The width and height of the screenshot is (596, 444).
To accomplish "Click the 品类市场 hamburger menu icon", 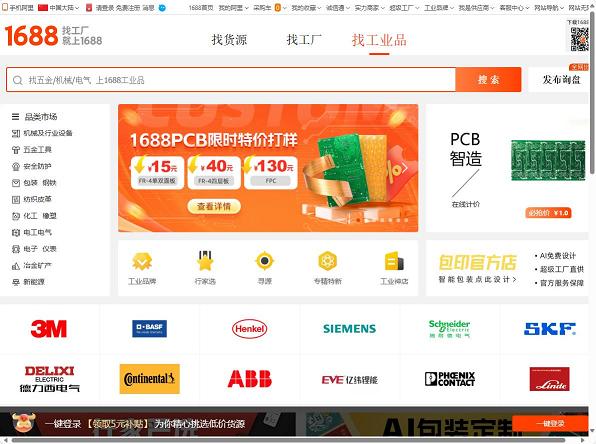I will [15, 117].
